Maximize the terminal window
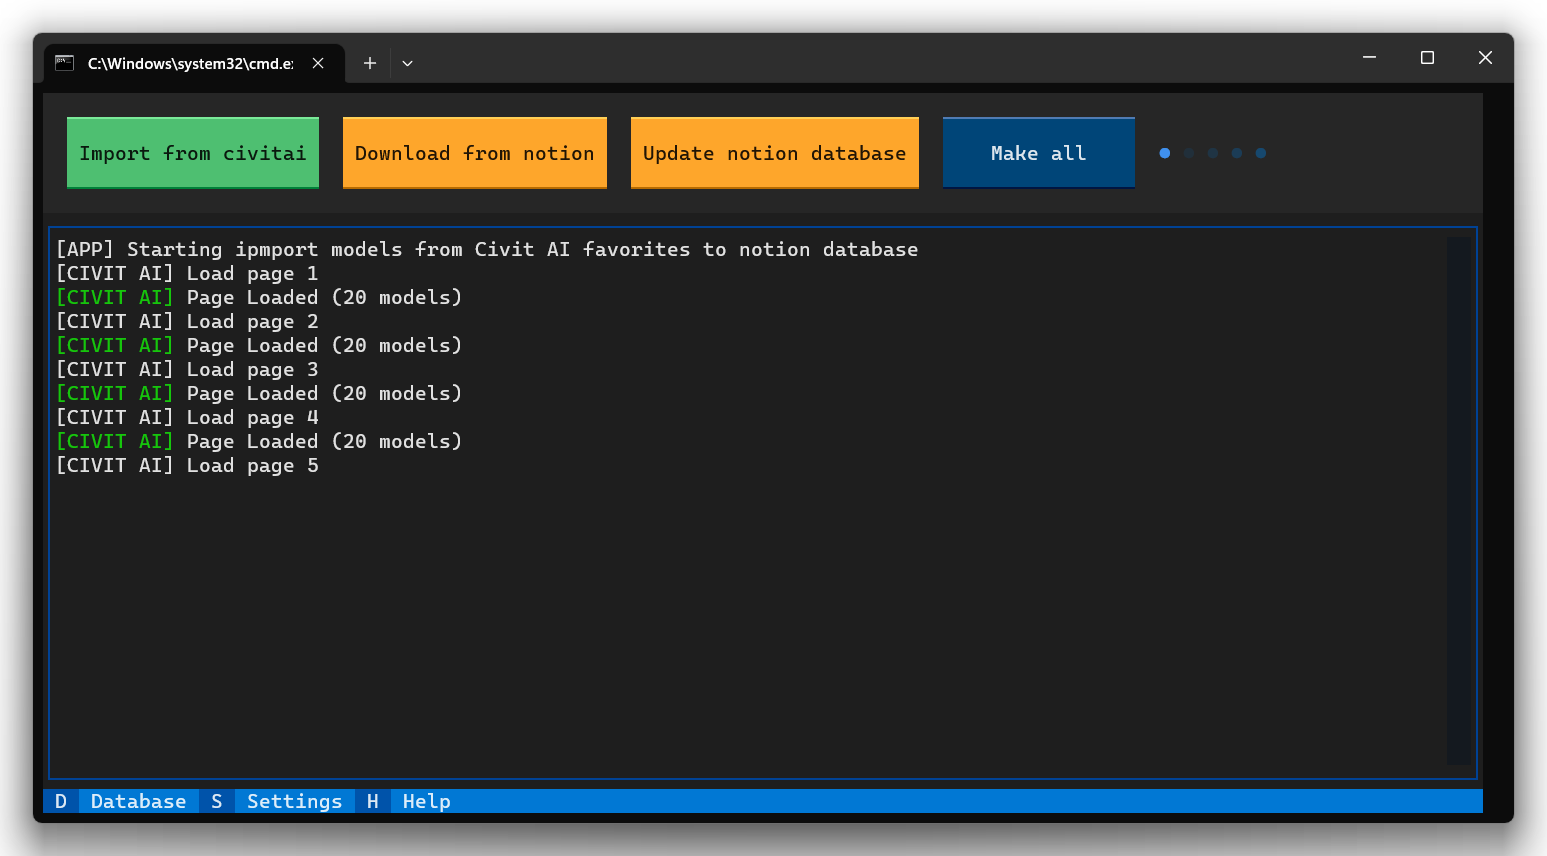The image size is (1547, 856). tap(1427, 58)
